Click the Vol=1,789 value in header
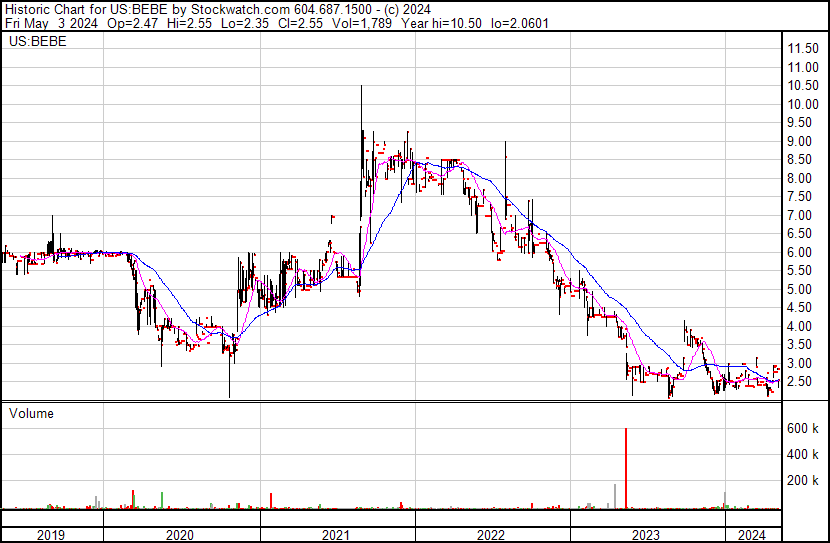The image size is (830, 543). (x=362, y=23)
